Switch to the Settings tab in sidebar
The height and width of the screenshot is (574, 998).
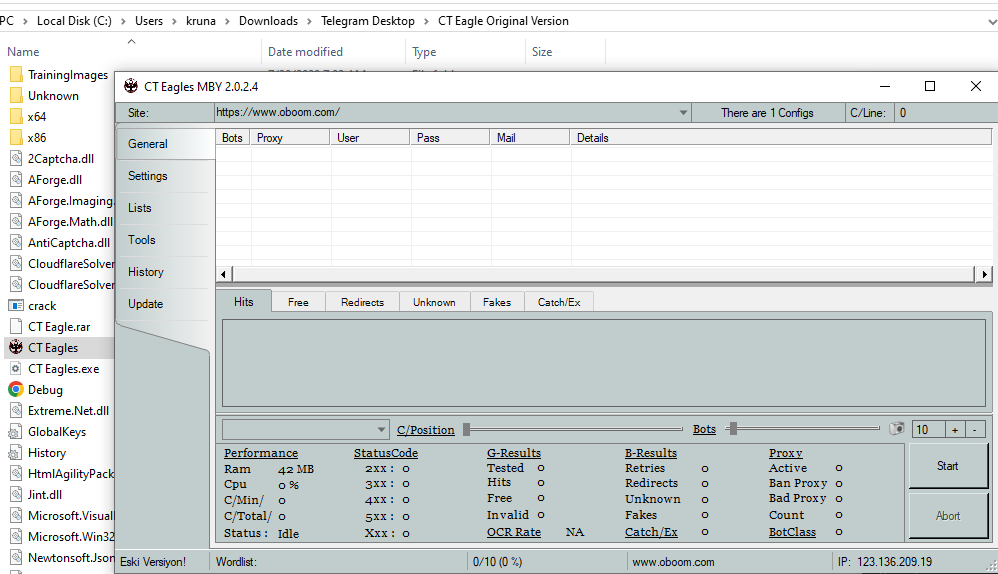[x=148, y=176]
